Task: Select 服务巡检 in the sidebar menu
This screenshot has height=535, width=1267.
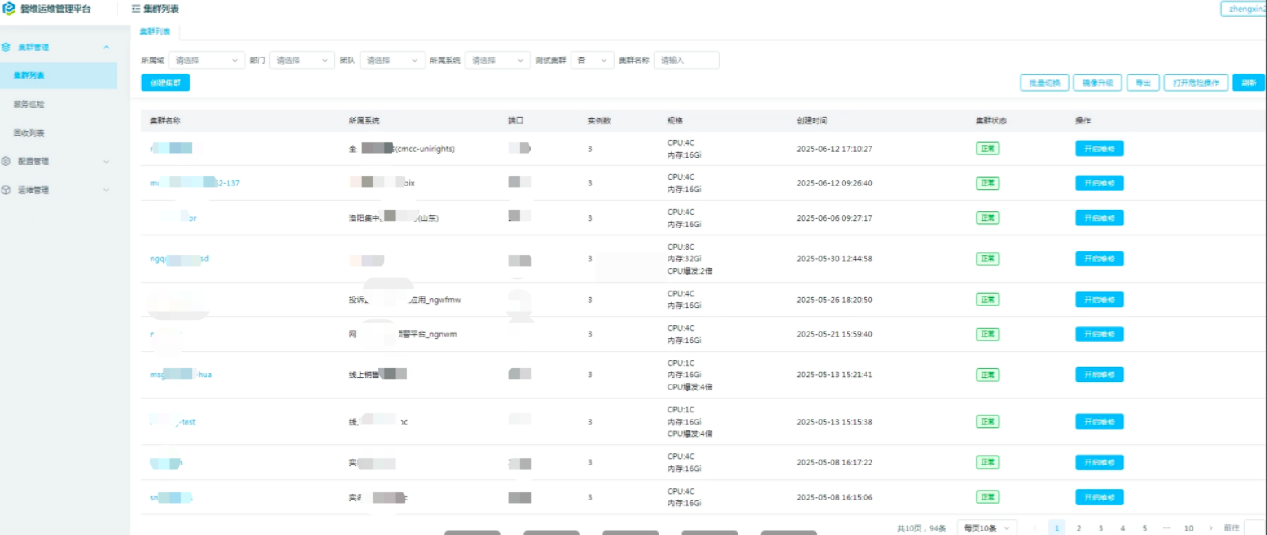Action: (x=28, y=103)
